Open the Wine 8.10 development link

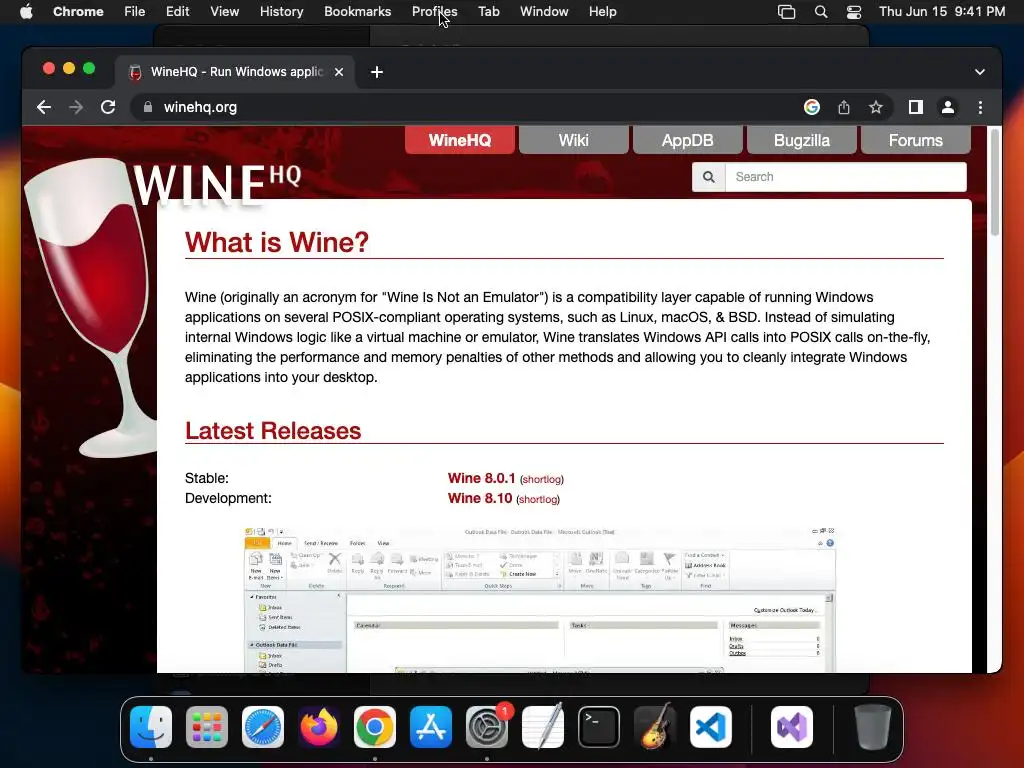click(x=479, y=498)
